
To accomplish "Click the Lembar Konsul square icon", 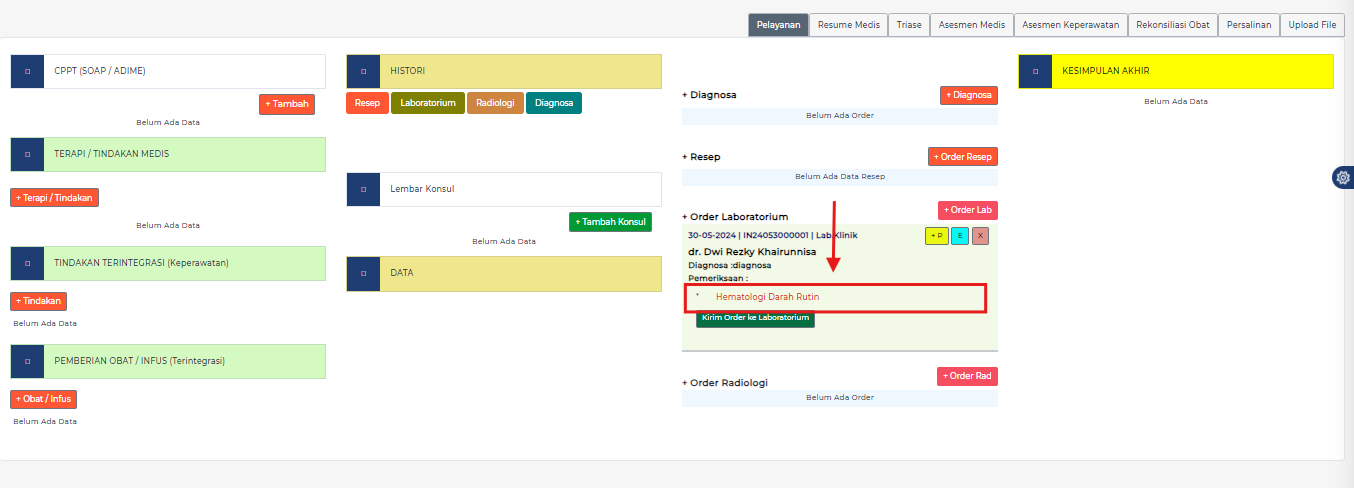I will 363,189.
